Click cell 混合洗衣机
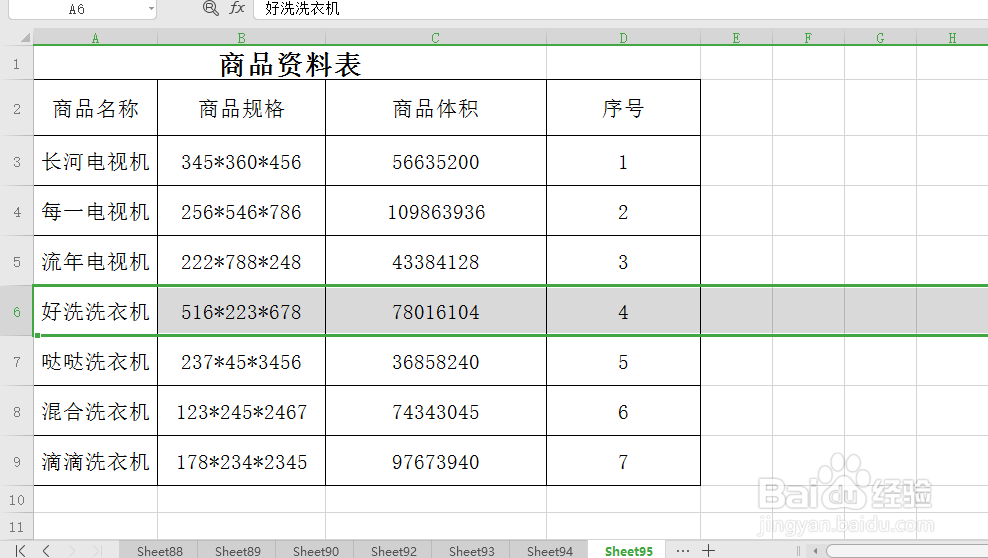This screenshot has width=988, height=558. point(95,411)
